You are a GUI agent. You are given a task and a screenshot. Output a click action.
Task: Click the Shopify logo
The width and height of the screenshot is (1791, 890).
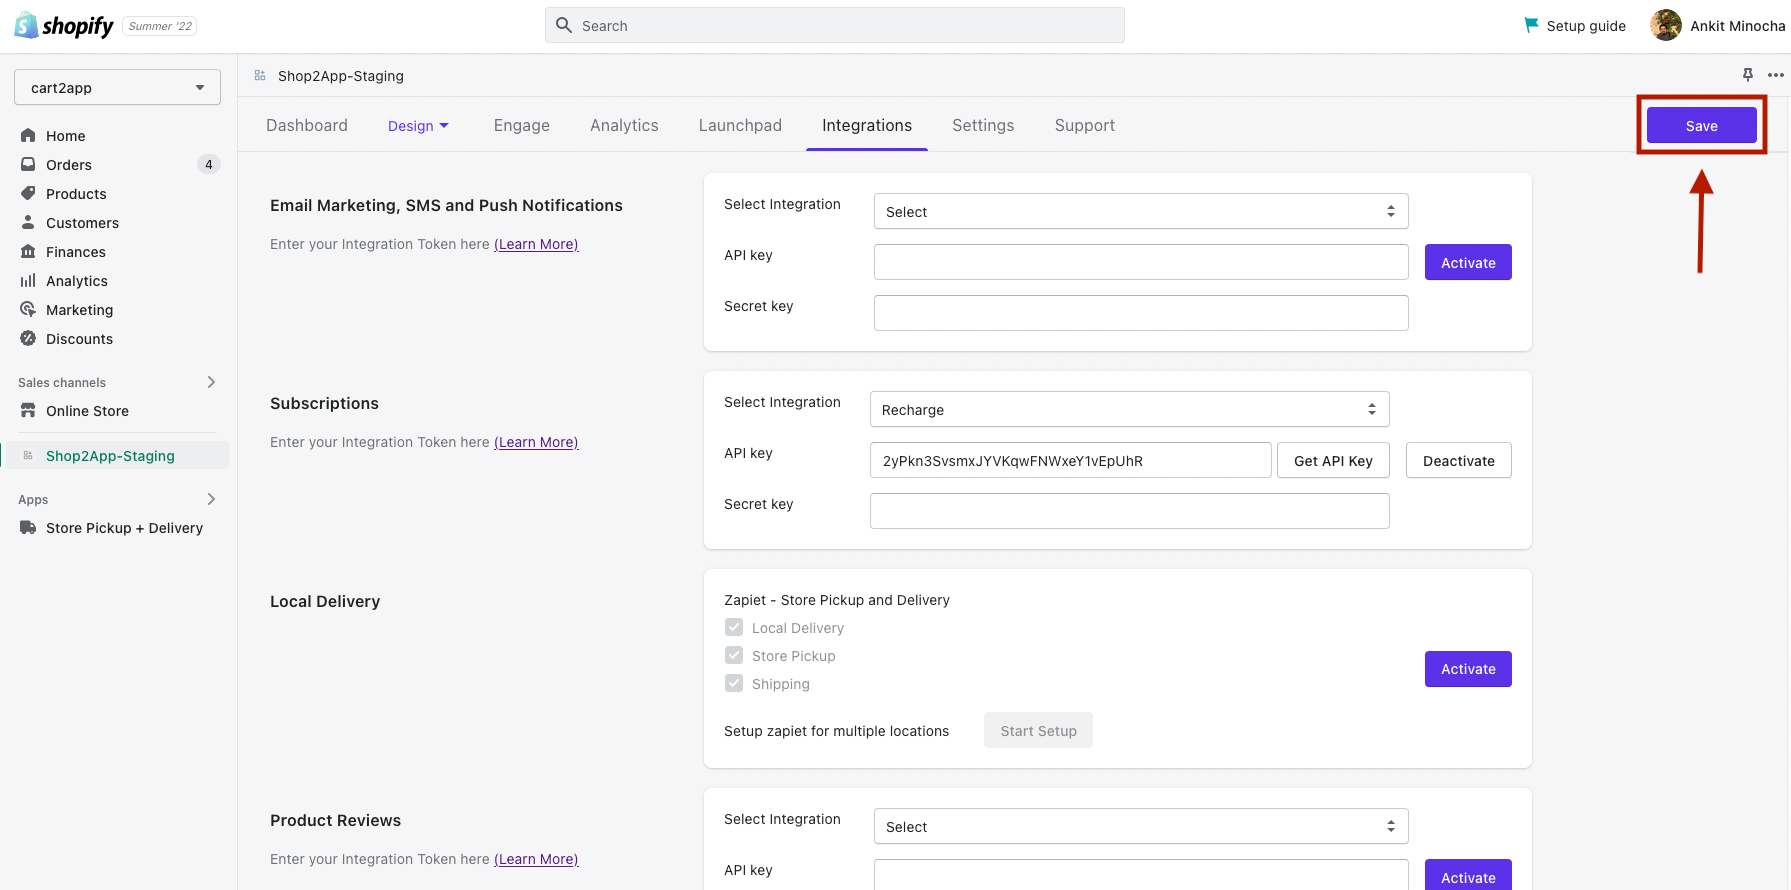click(64, 26)
